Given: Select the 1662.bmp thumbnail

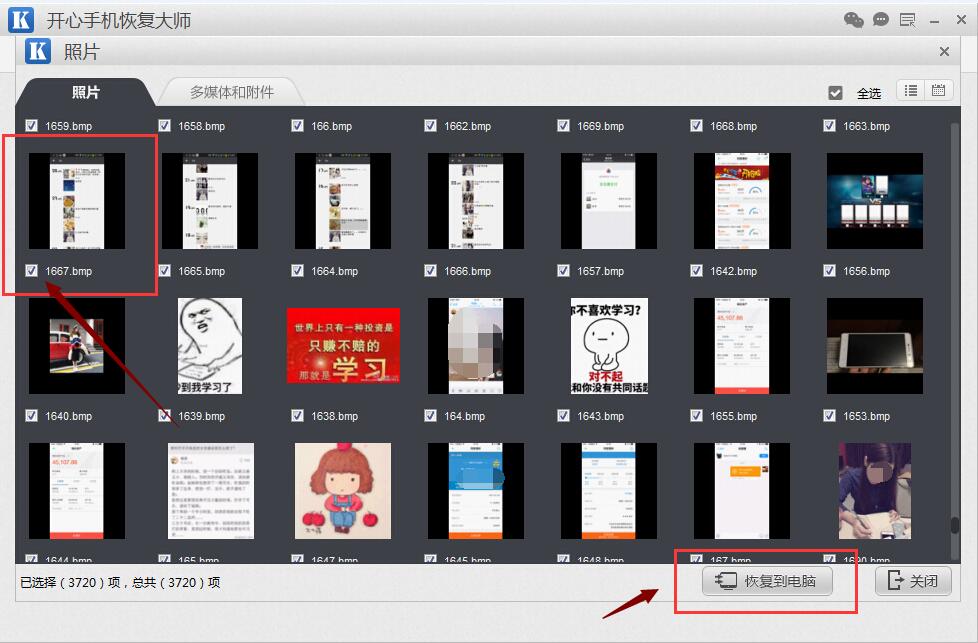Looking at the screenshot, I should click(x=476, y=201).
